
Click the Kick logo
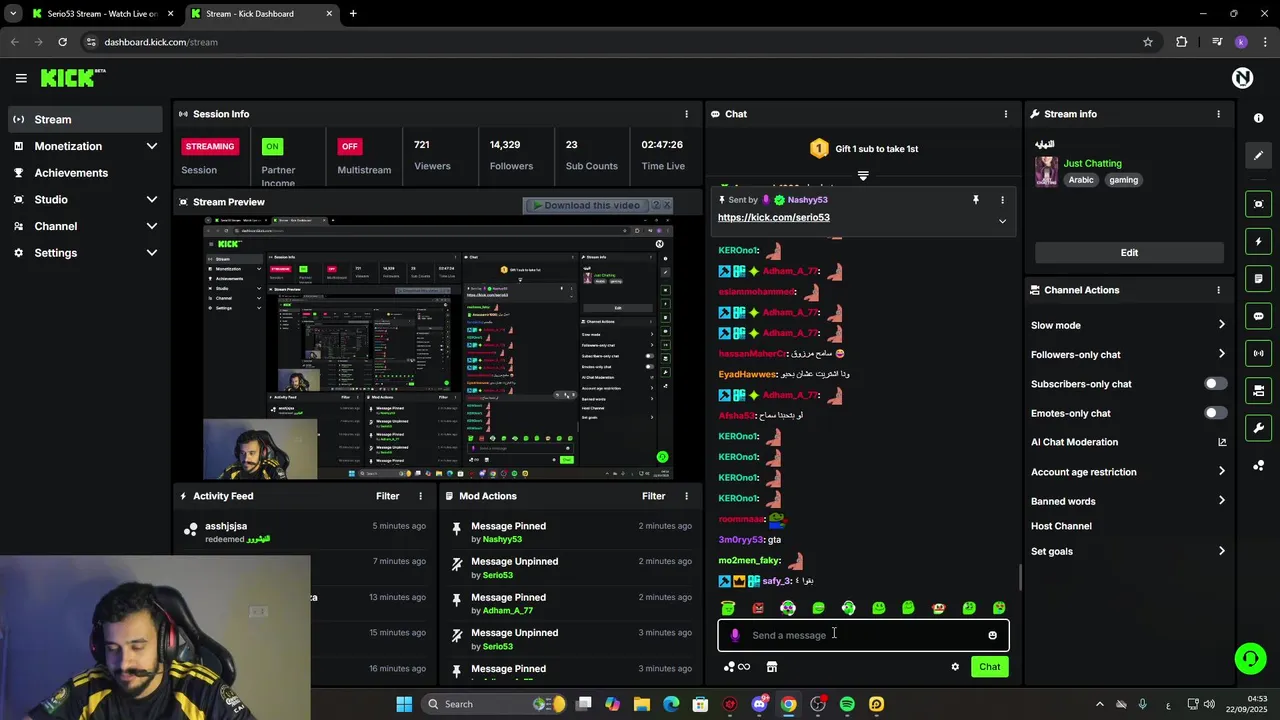(x=73, y=78)
